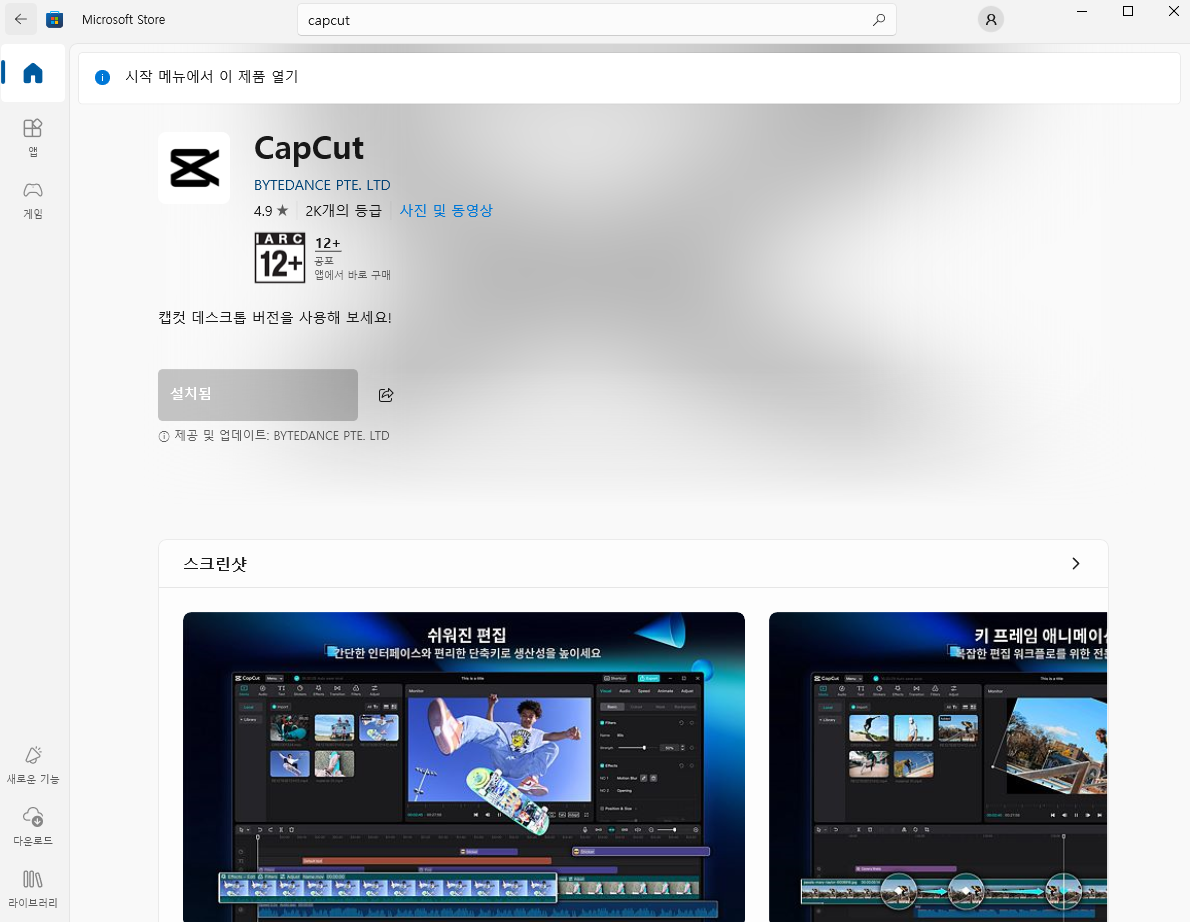Click the 앱에서 바로 구매 text

[x=353, y=275]
